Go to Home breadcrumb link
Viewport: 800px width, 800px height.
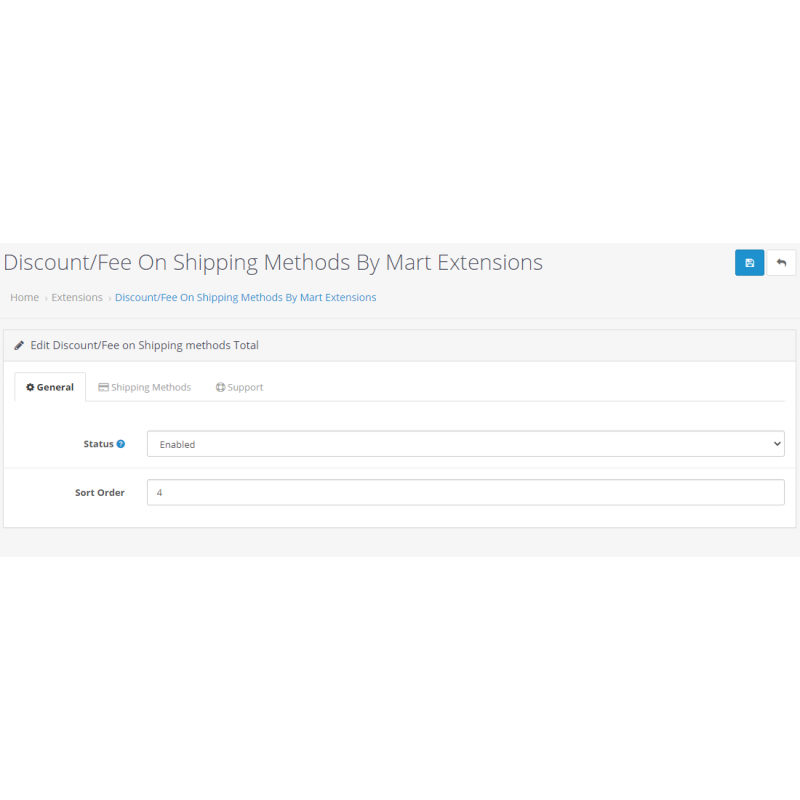point(24,297)
